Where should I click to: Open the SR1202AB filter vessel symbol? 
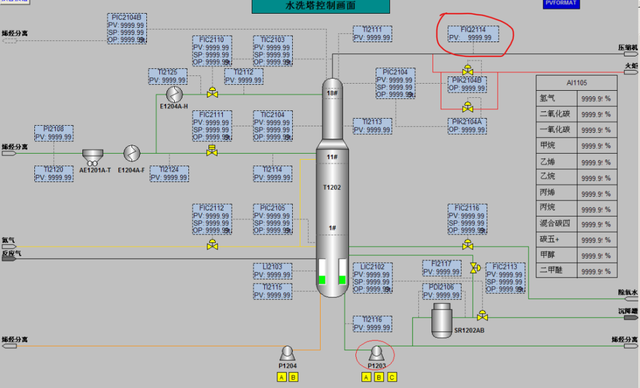click(442, 321)
